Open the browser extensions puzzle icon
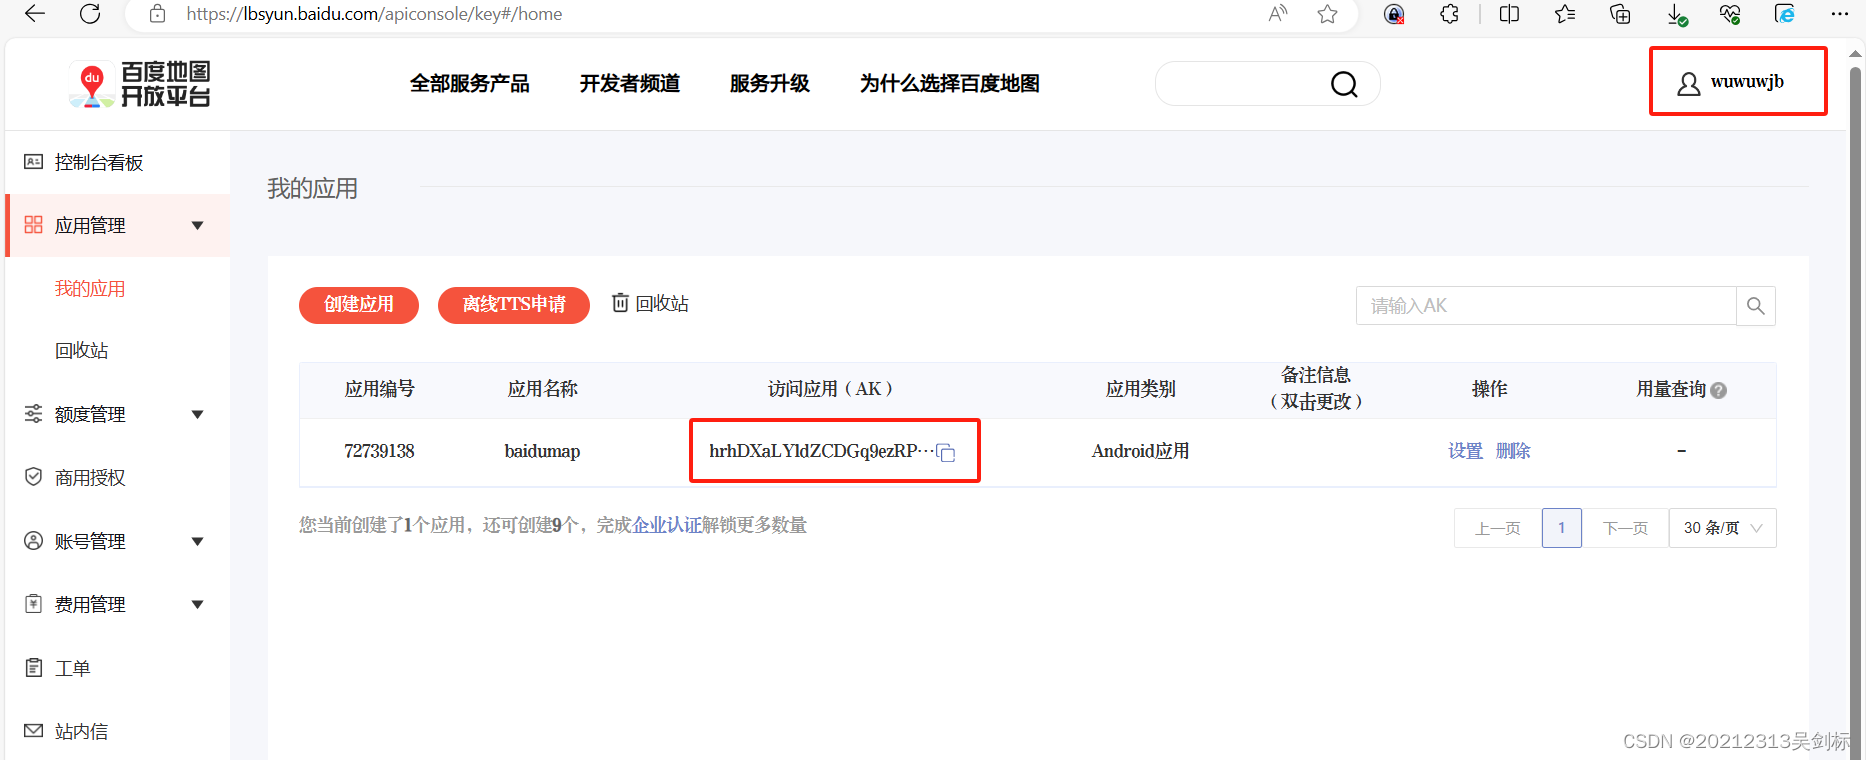The height and width of the screenshot is (760, 1866). [1449, 14]
